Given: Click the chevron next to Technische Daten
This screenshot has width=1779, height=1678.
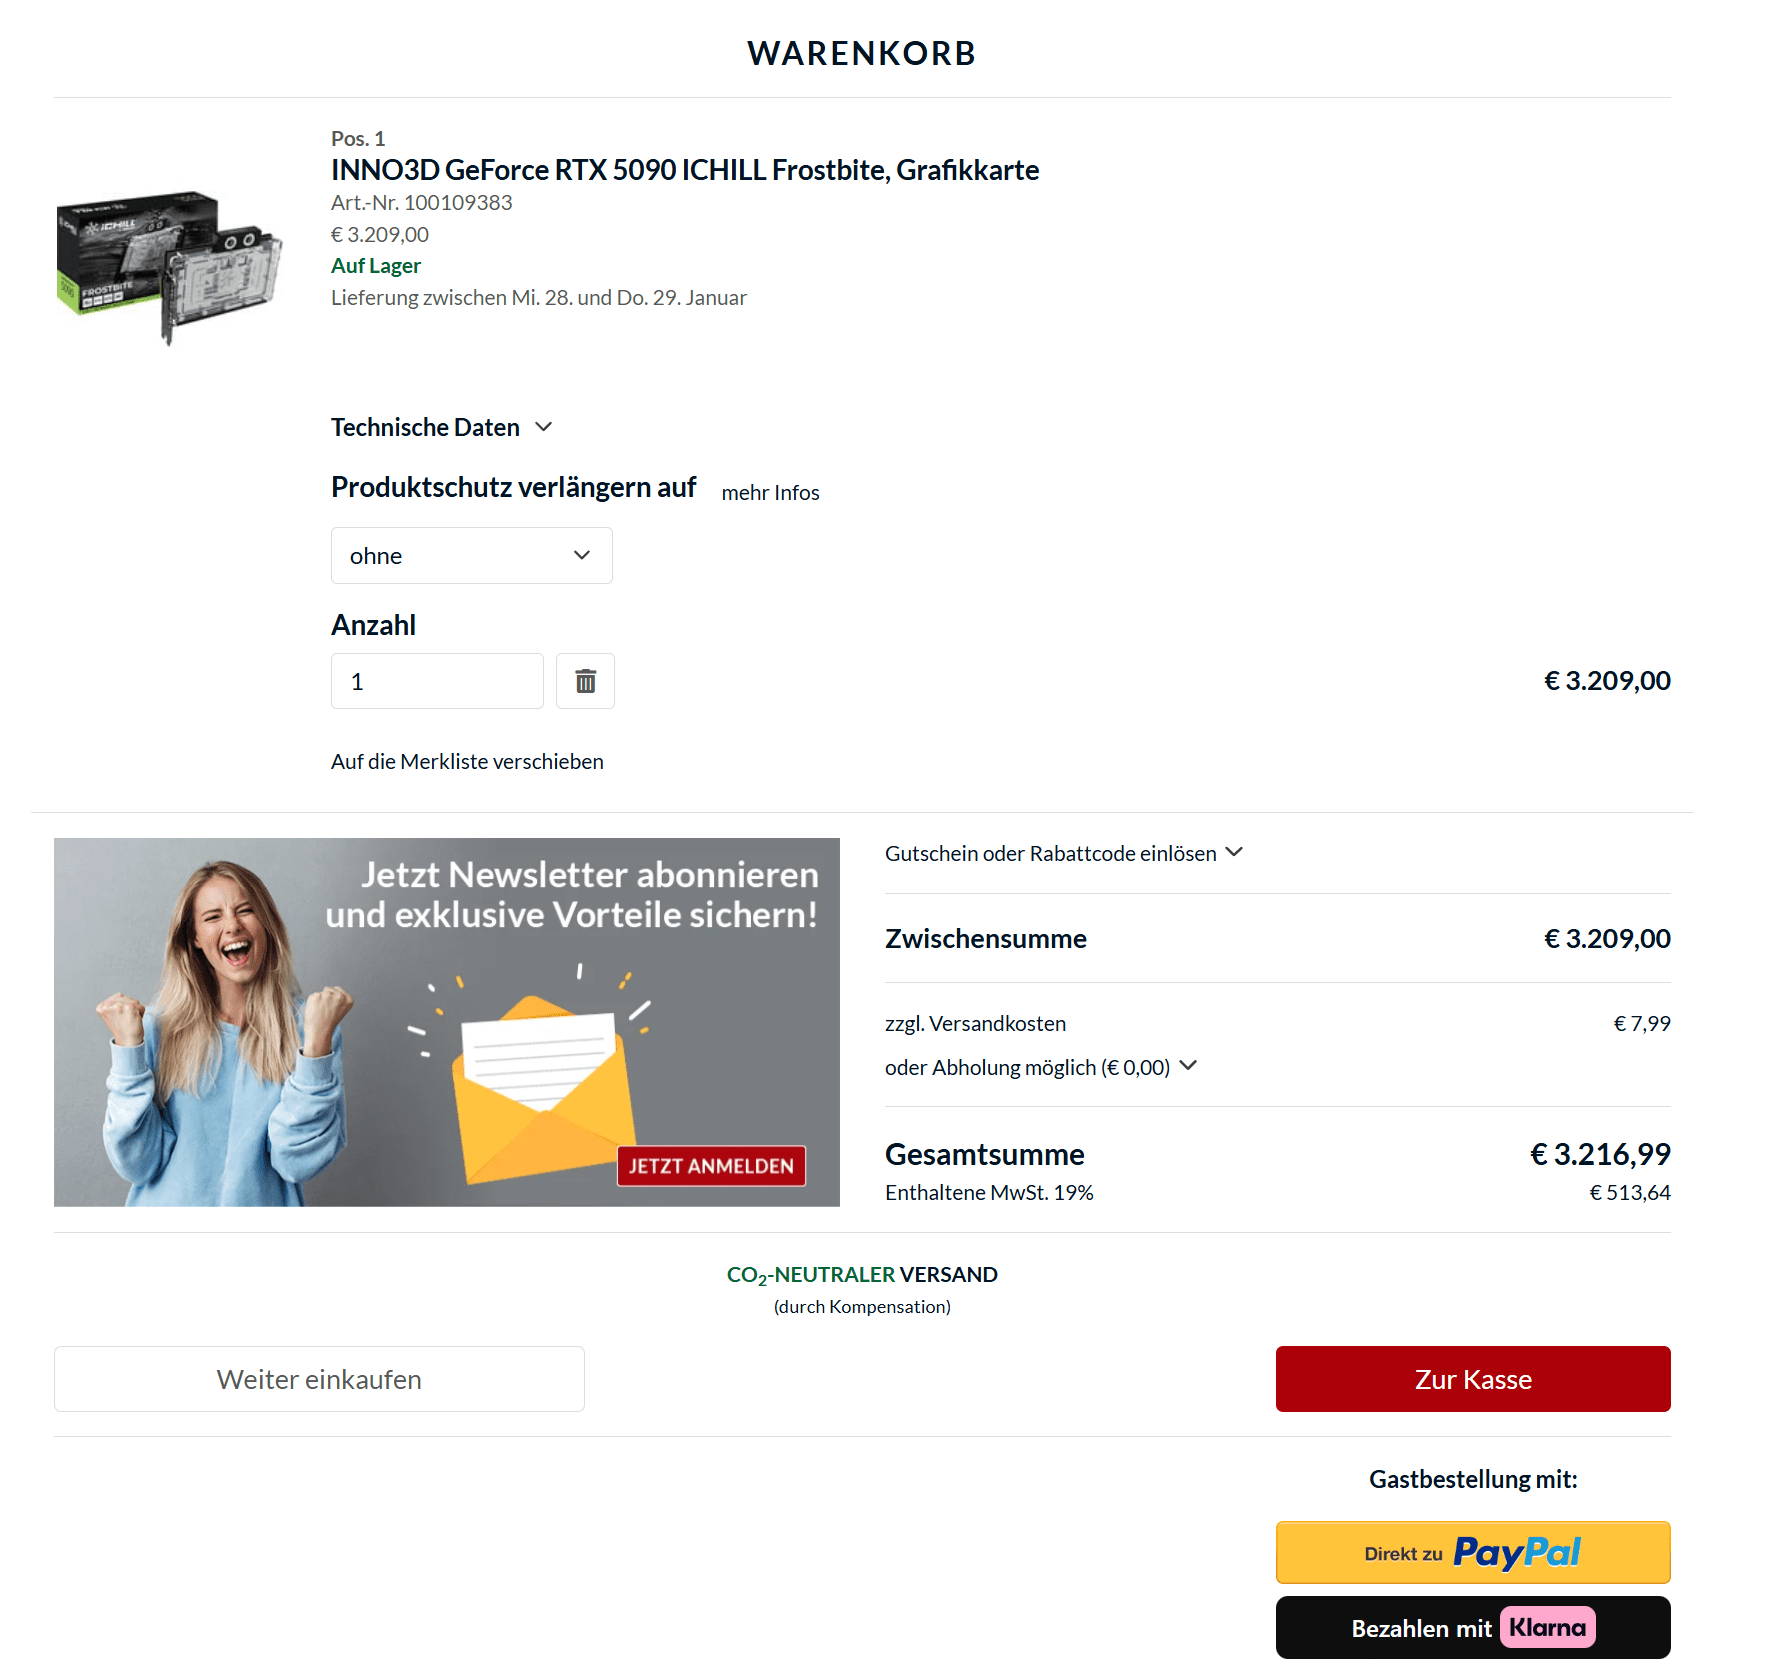Looking at the screenshot, I should pyautogui.click(x=544, y=427).
